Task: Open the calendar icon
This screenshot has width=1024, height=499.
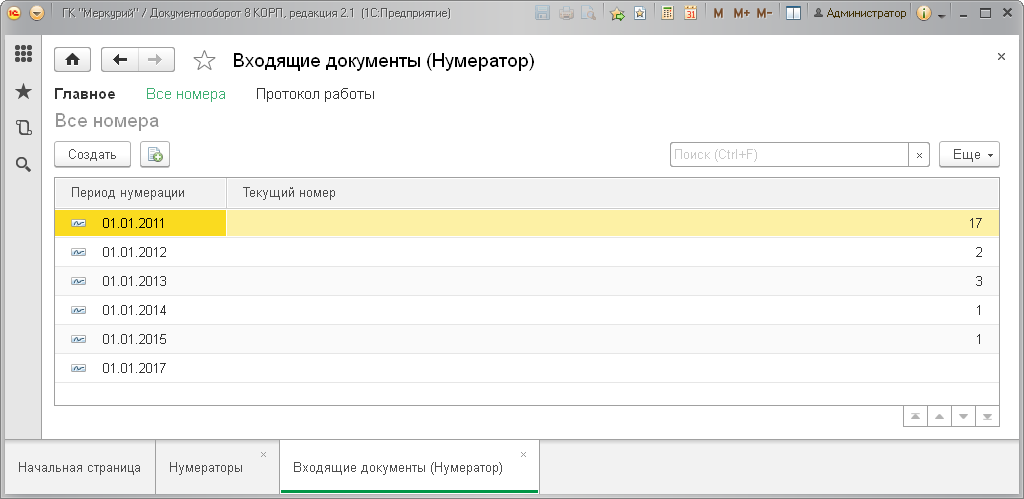Action: (x=691, y=13)
